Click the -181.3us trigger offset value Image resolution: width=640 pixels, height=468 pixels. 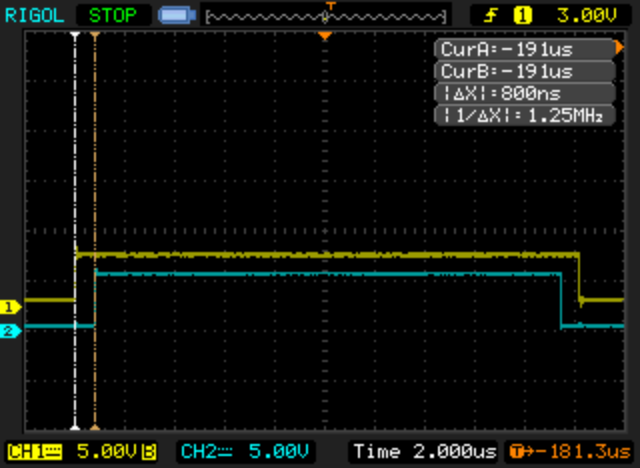point(583,452)
